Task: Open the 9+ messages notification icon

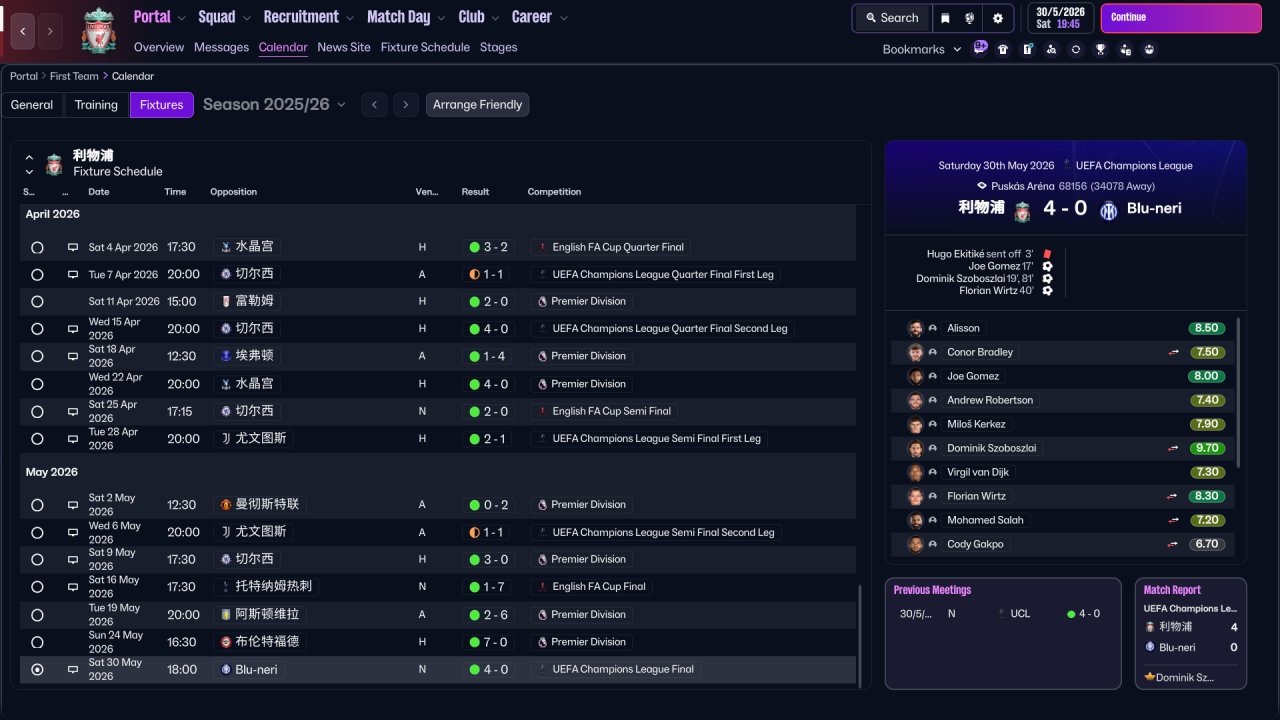Action: [980, 47]
